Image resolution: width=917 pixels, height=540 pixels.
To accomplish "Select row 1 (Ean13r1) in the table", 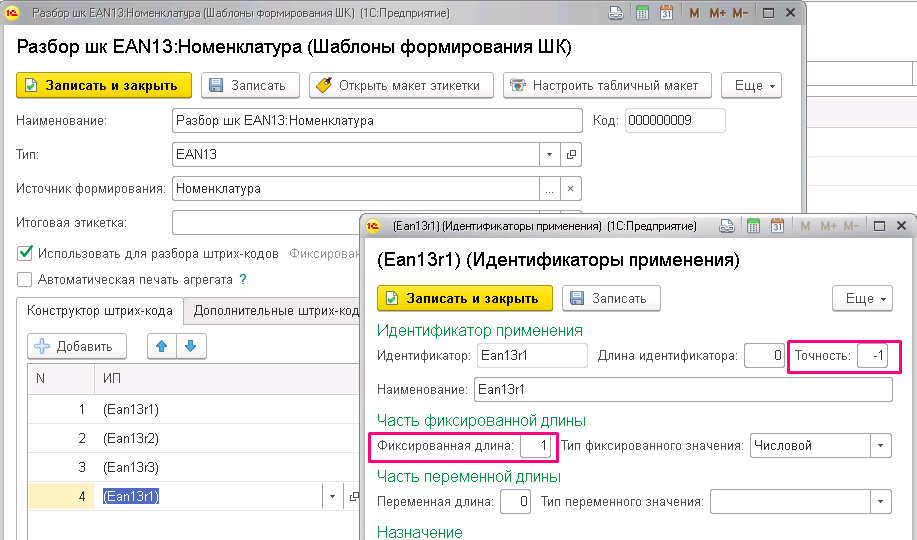I will 194,410.
